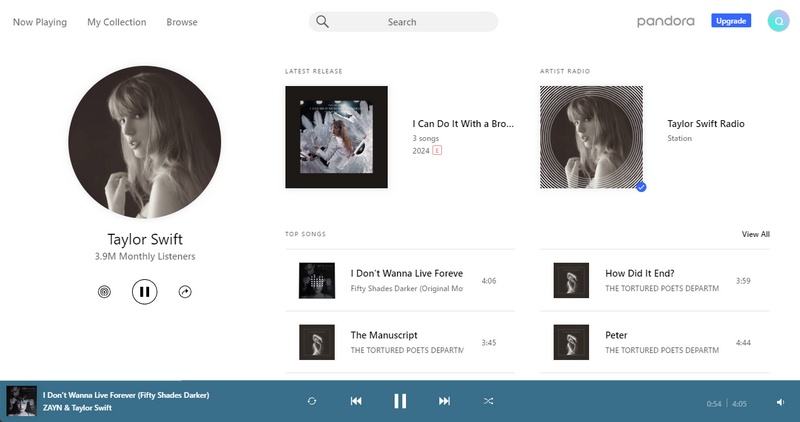Click the share arrow icon under artist
The width and height of the screenshot is (800, 422).
[x=185, y=292]
